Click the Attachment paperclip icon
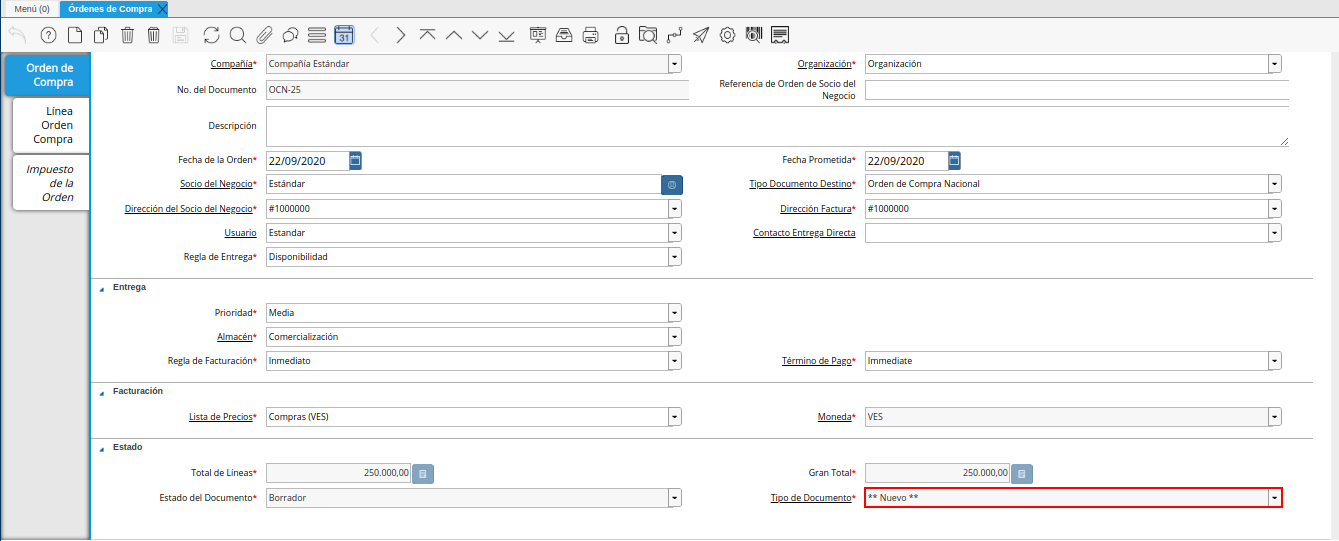Image resolution: width=1339 pixels, height=541 pixels. tap(264, 35)
